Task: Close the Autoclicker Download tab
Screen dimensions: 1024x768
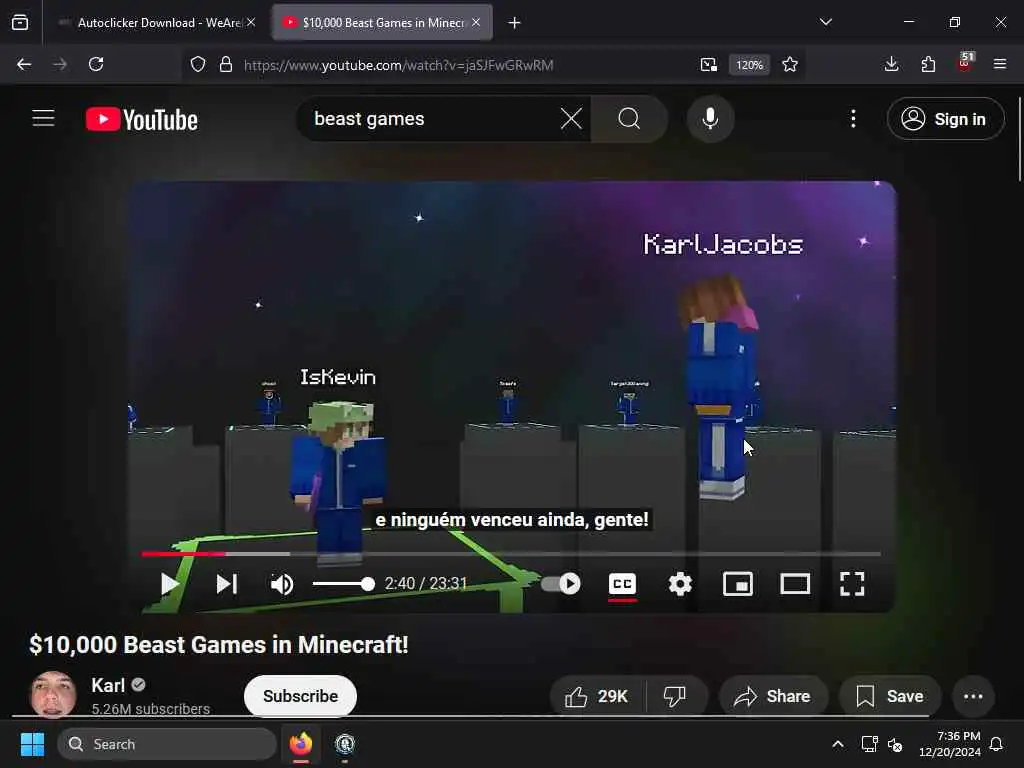Action: (x=251, y=22)
